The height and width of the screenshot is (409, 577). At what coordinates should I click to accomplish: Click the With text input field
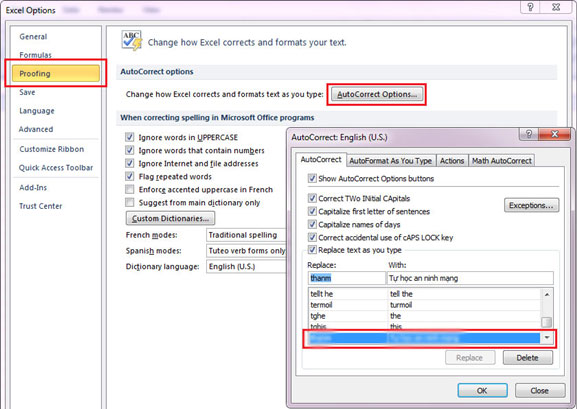(x=470, y=278)
